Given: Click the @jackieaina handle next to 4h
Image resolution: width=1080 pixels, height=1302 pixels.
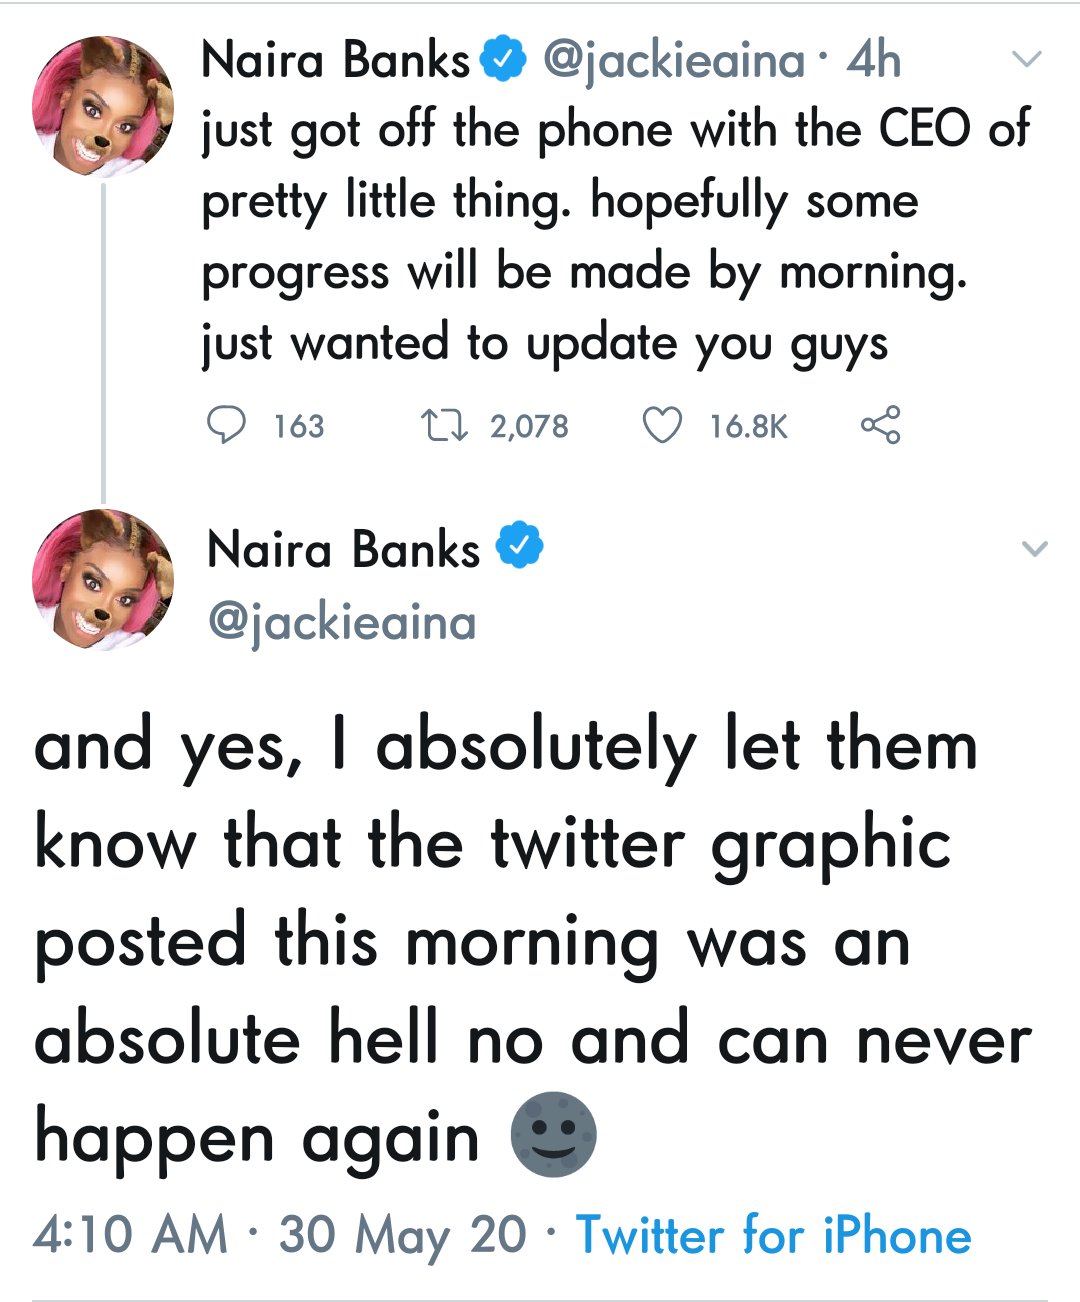Looking at the screenshot, I should (673, 61).
